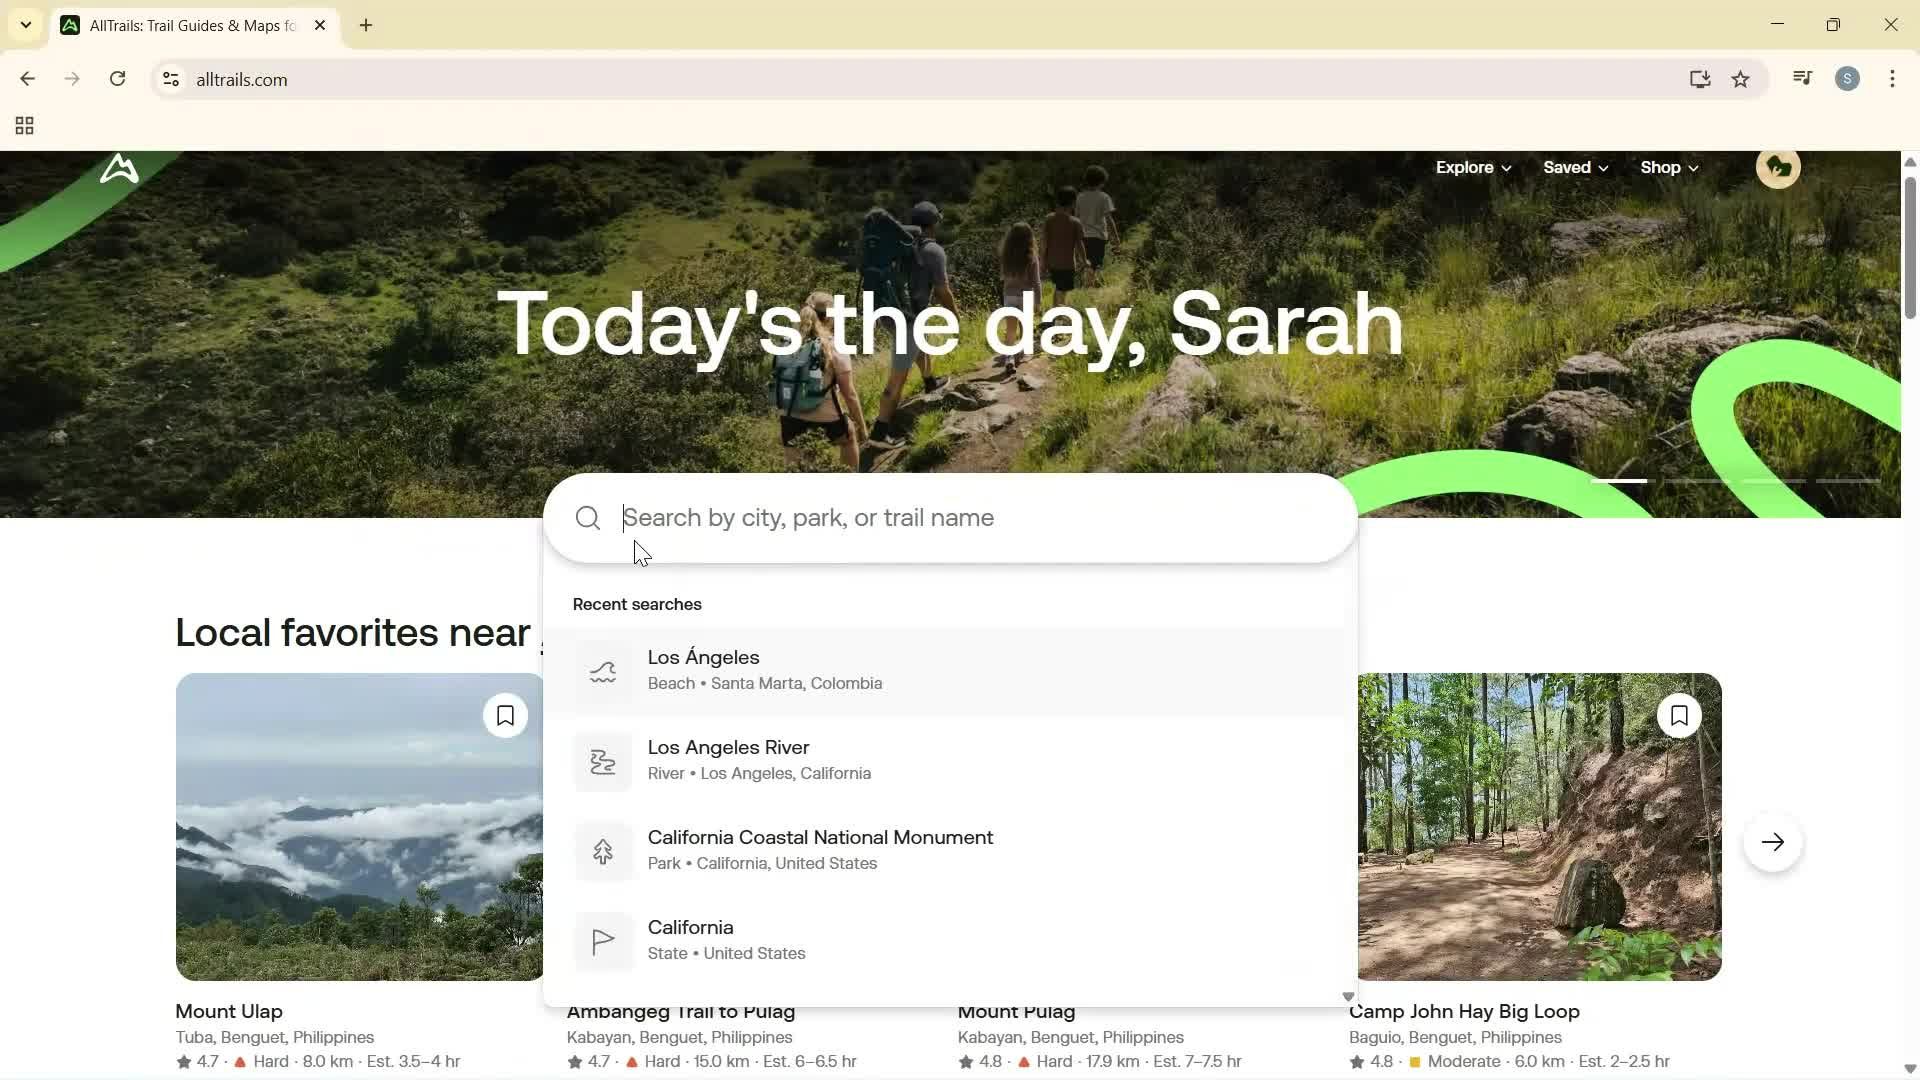This screenshot has height=1080, width=1920.
Task: Select the Los Angeles River search icon
Action: click(x=602, y=762)
